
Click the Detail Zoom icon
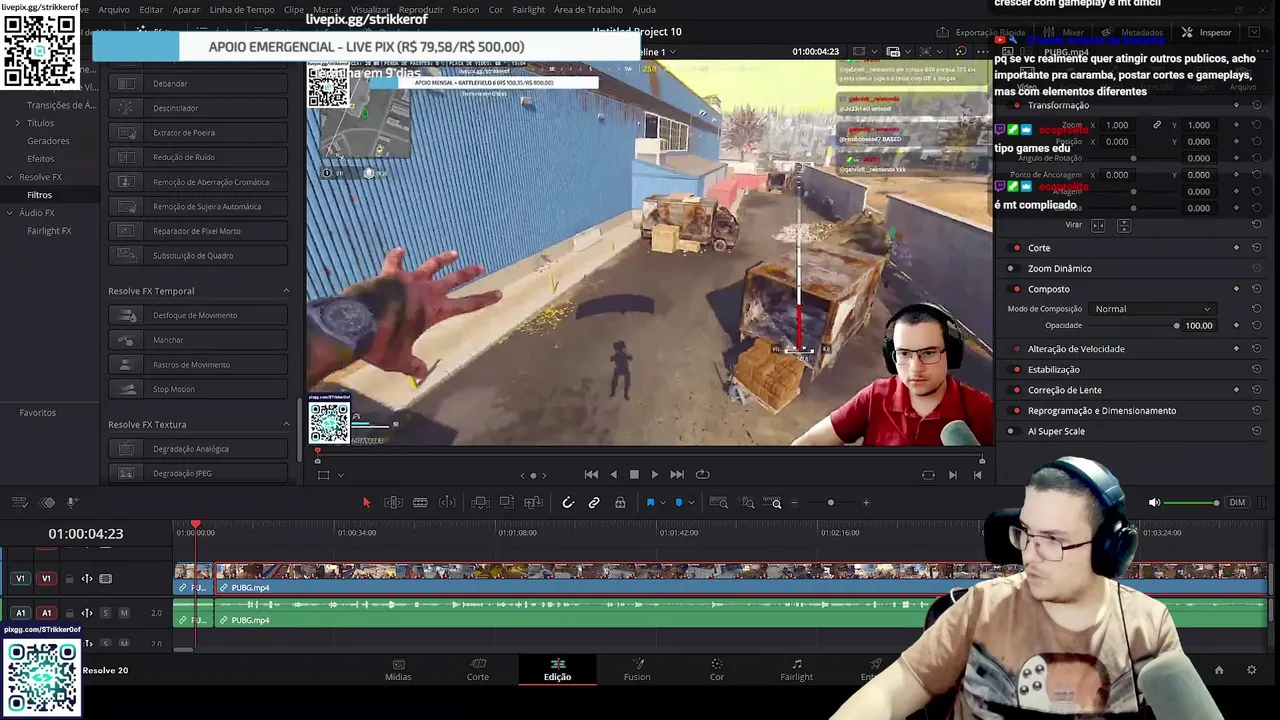click(748, 503)
